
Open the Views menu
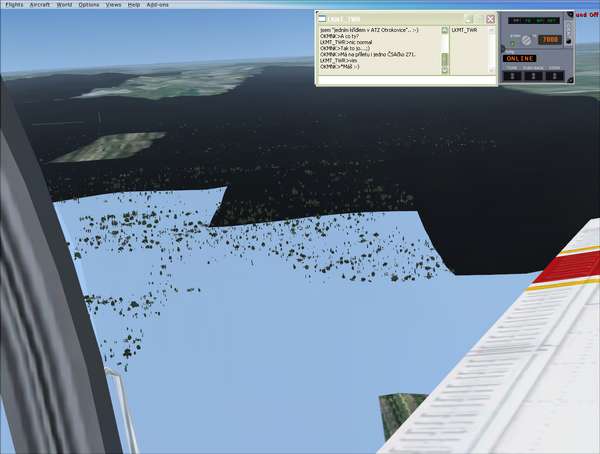click(113, 5)
